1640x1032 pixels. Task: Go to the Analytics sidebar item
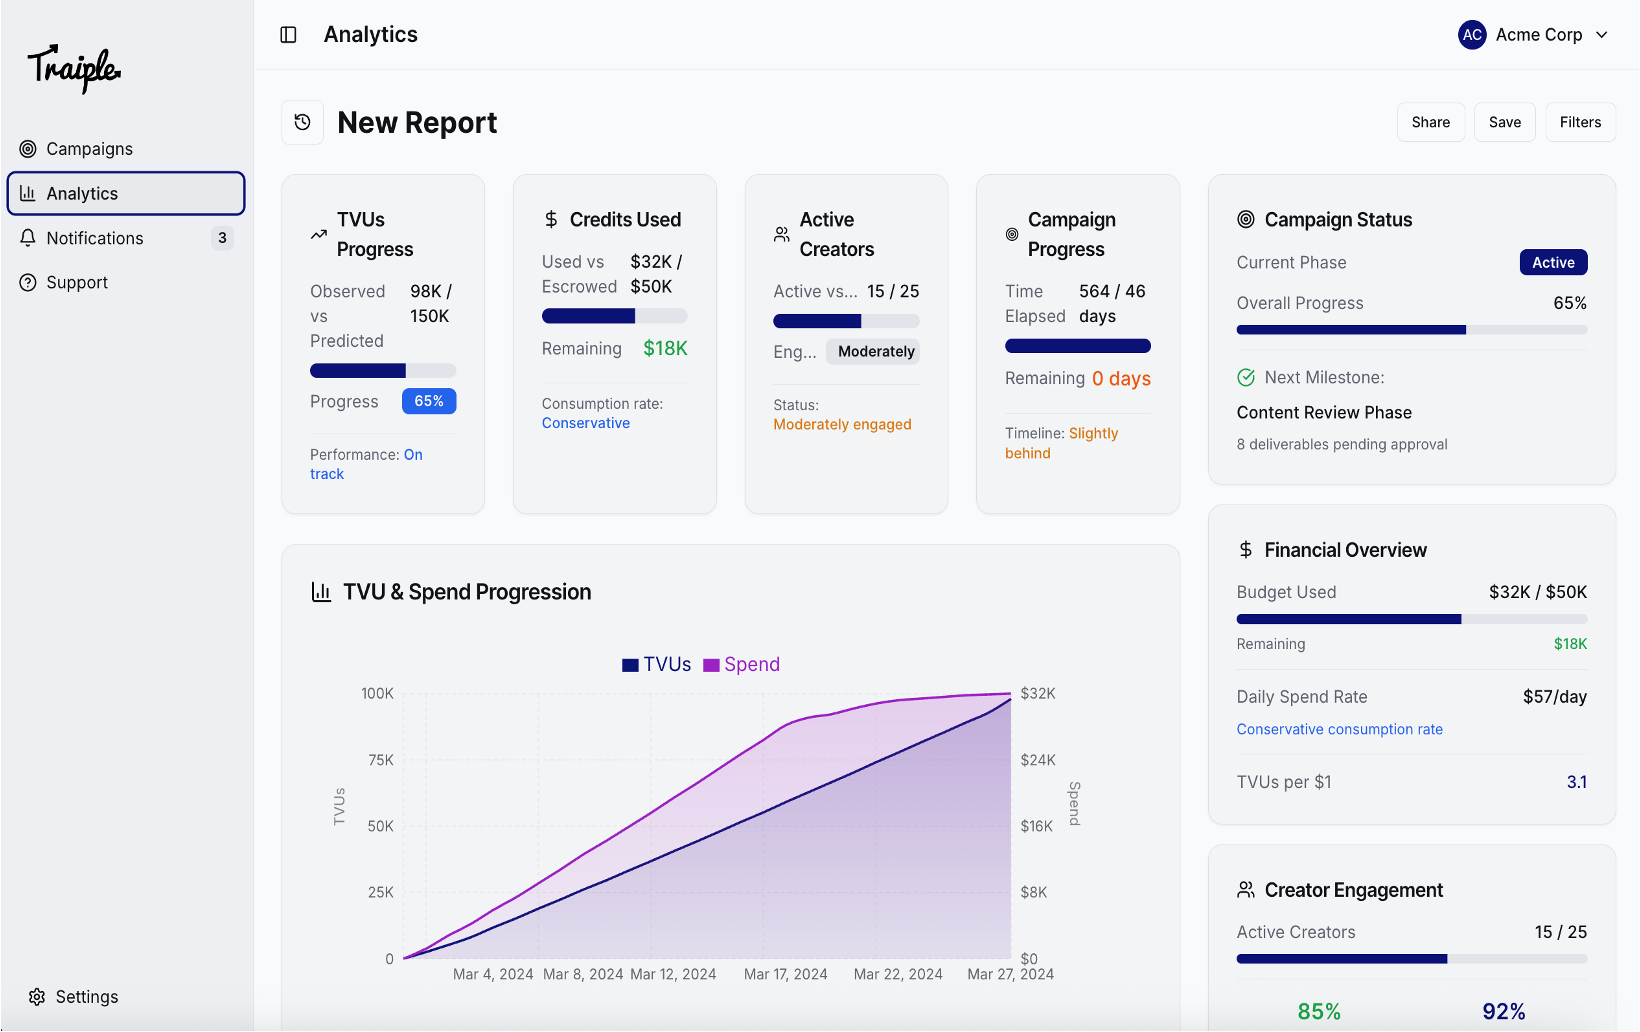126,194
